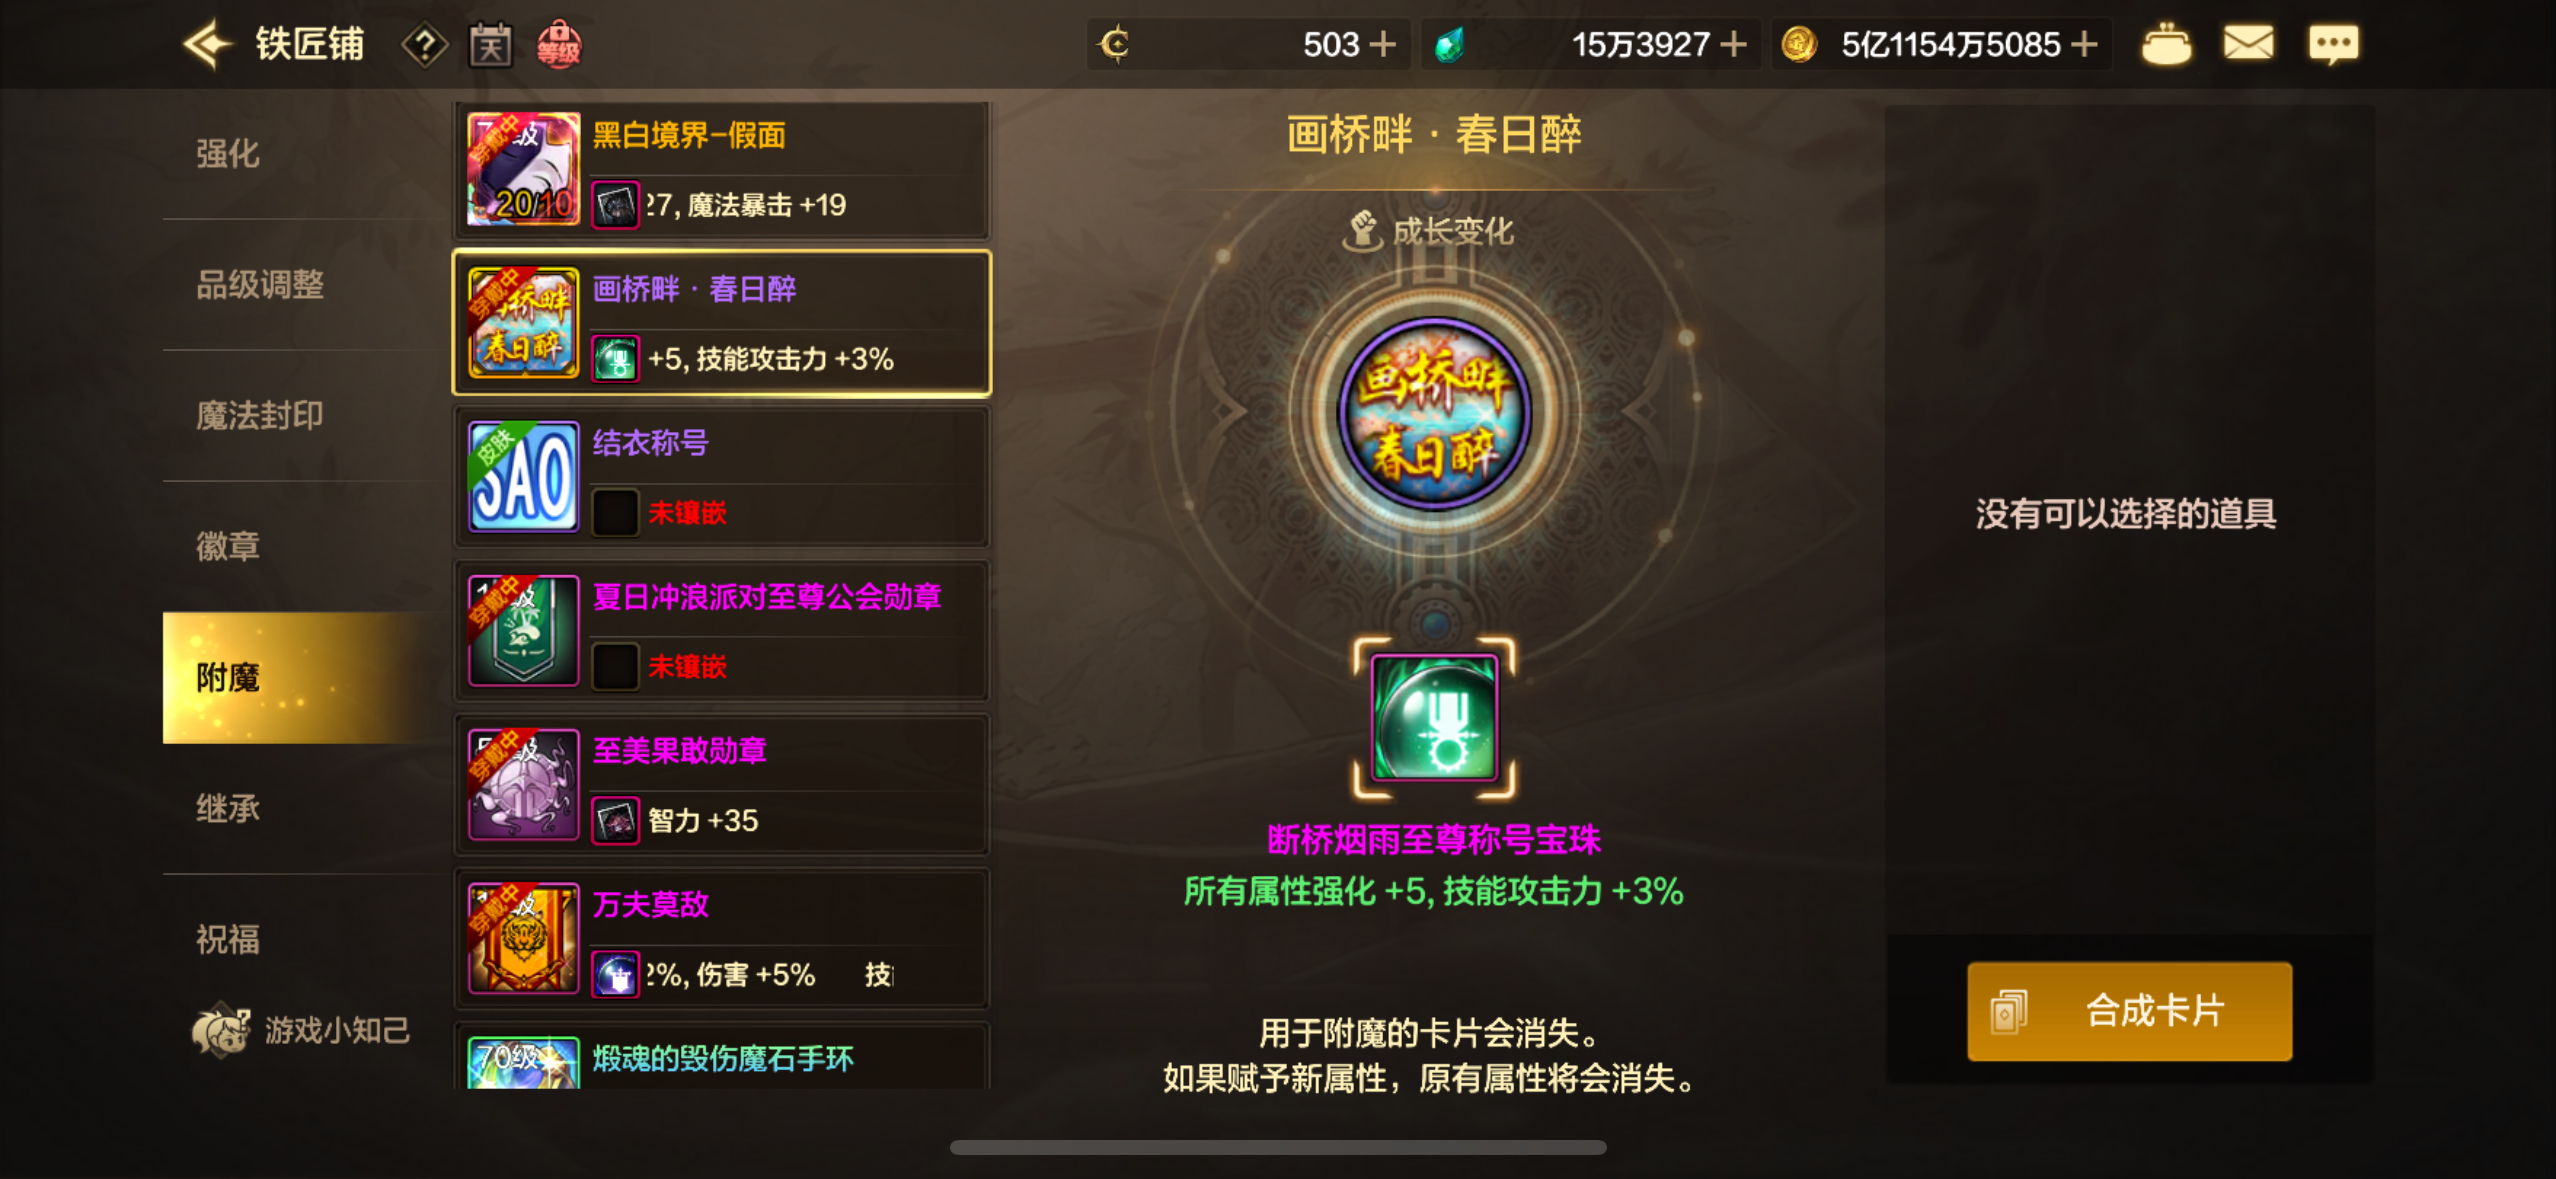The image size is (2556, 1179).
Task: Open the mail envelope icon
Action: [2248, 44]
